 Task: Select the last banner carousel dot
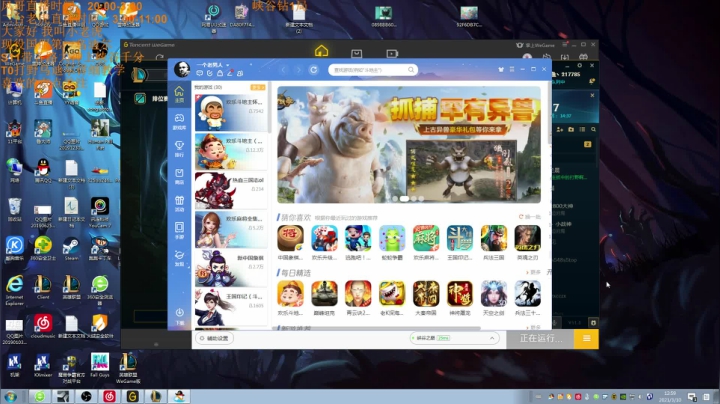[421, 199]
